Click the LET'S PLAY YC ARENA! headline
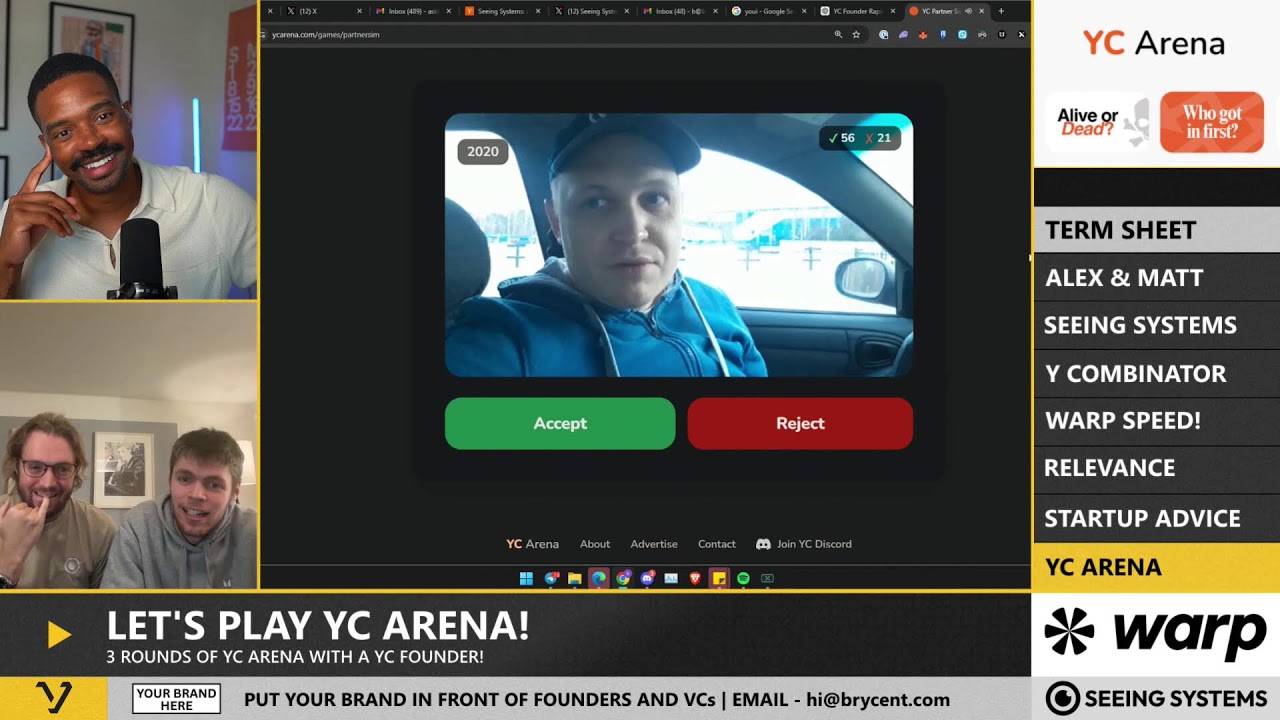This screenshot has height=720, width=1280. click(x=318, y=626)
